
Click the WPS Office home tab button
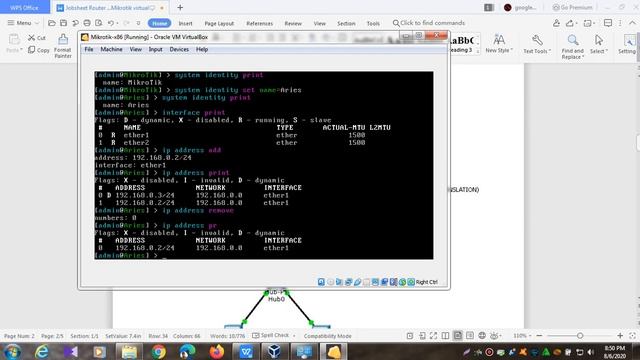[24, 7]
